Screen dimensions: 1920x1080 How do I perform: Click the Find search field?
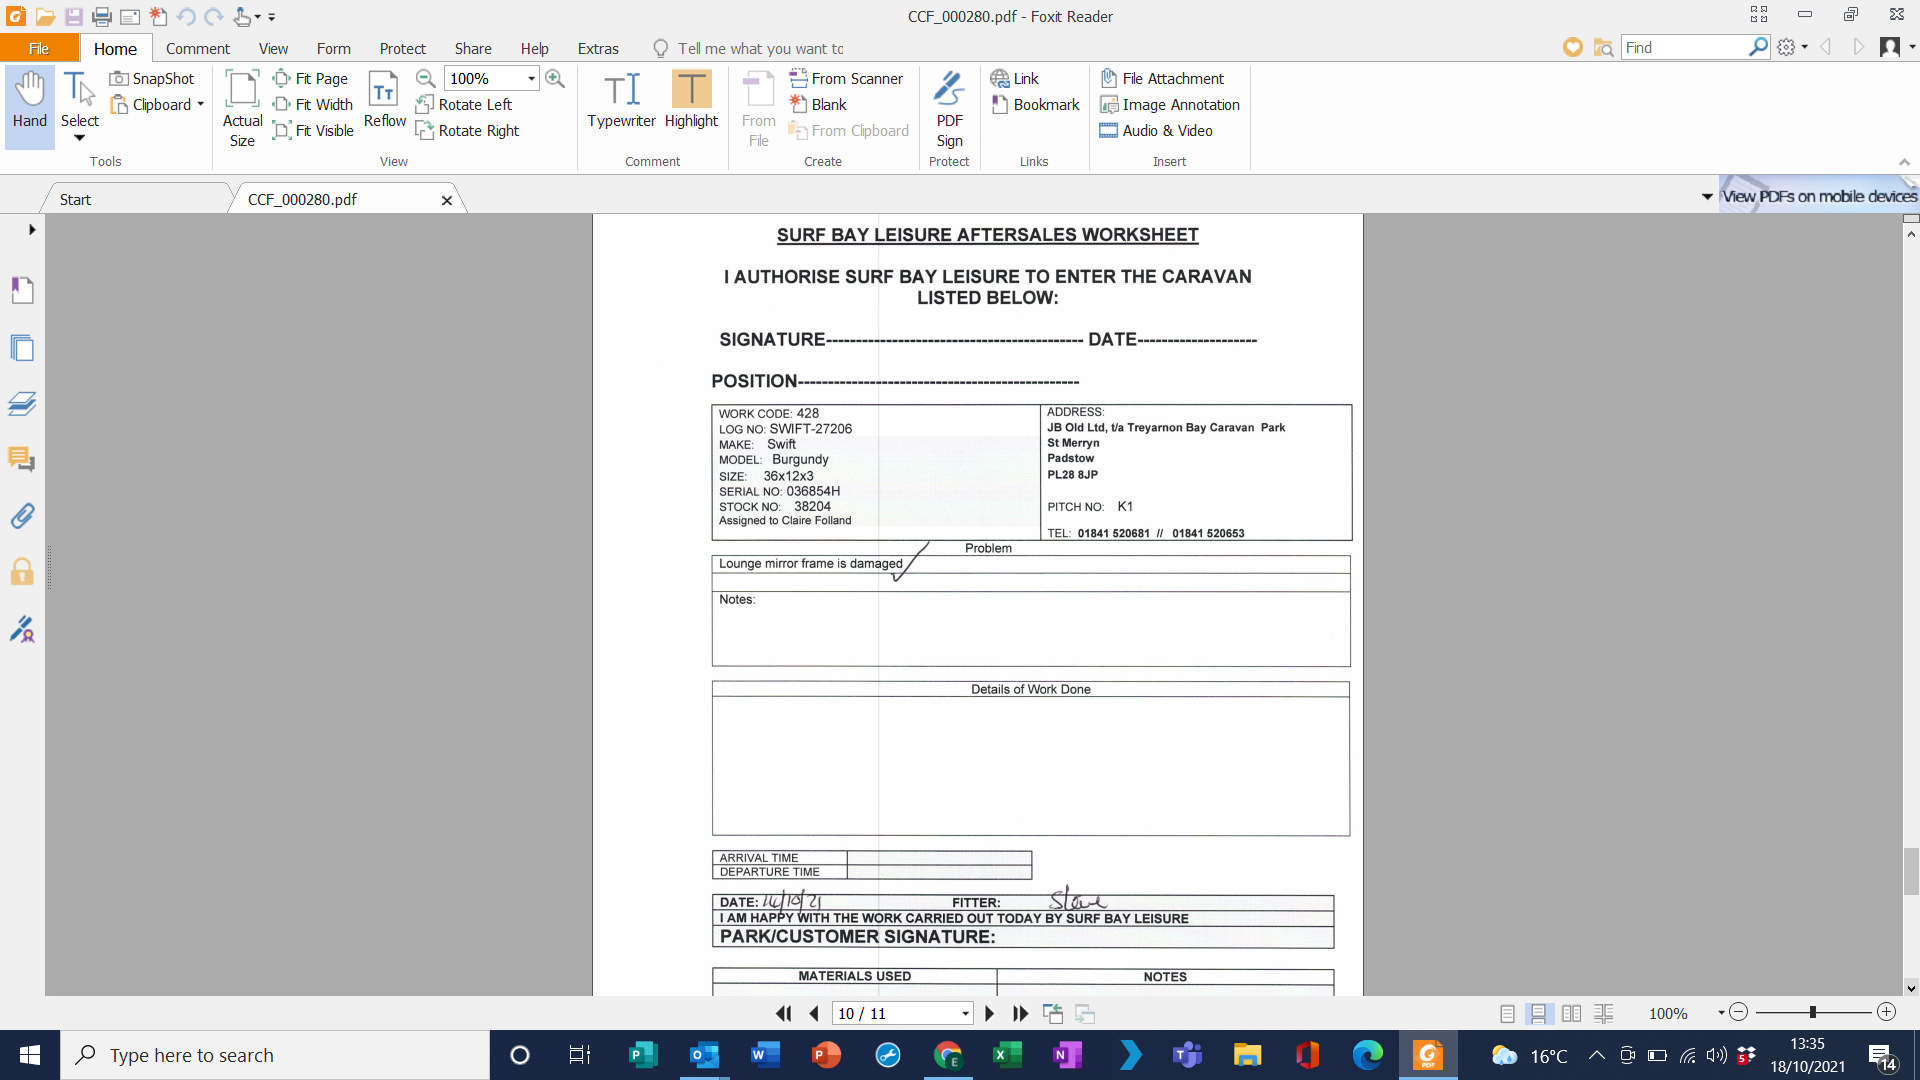(1684, 47)
